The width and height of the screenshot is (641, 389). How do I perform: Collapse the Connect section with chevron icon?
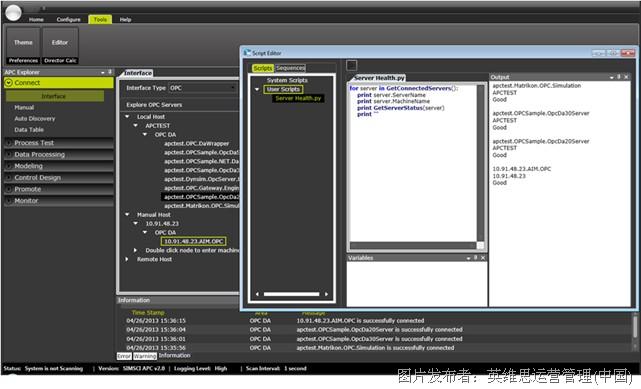[9, 83]
